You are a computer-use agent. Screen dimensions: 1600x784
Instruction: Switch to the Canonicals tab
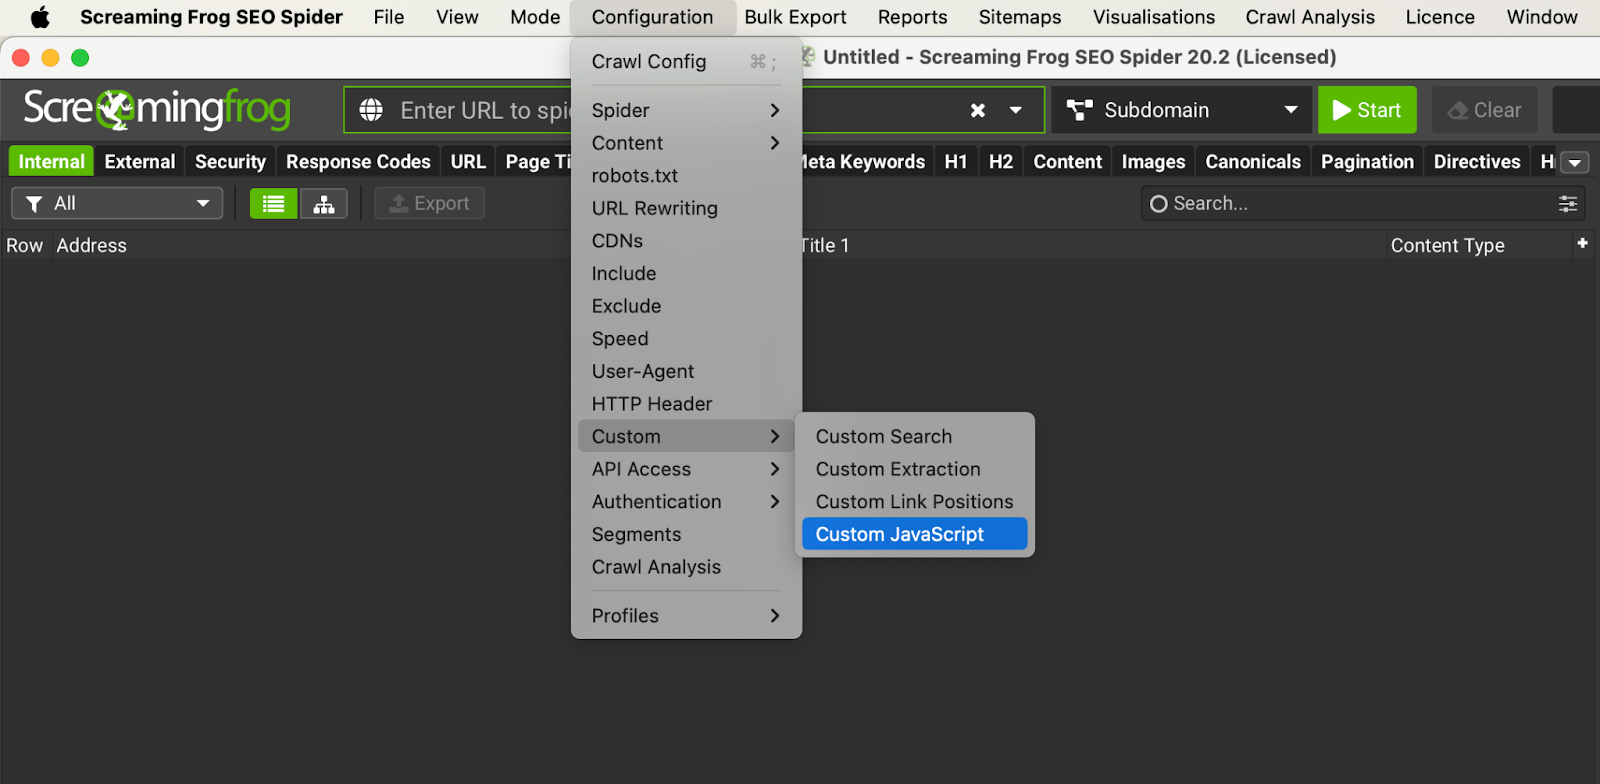coord(1253,161)
